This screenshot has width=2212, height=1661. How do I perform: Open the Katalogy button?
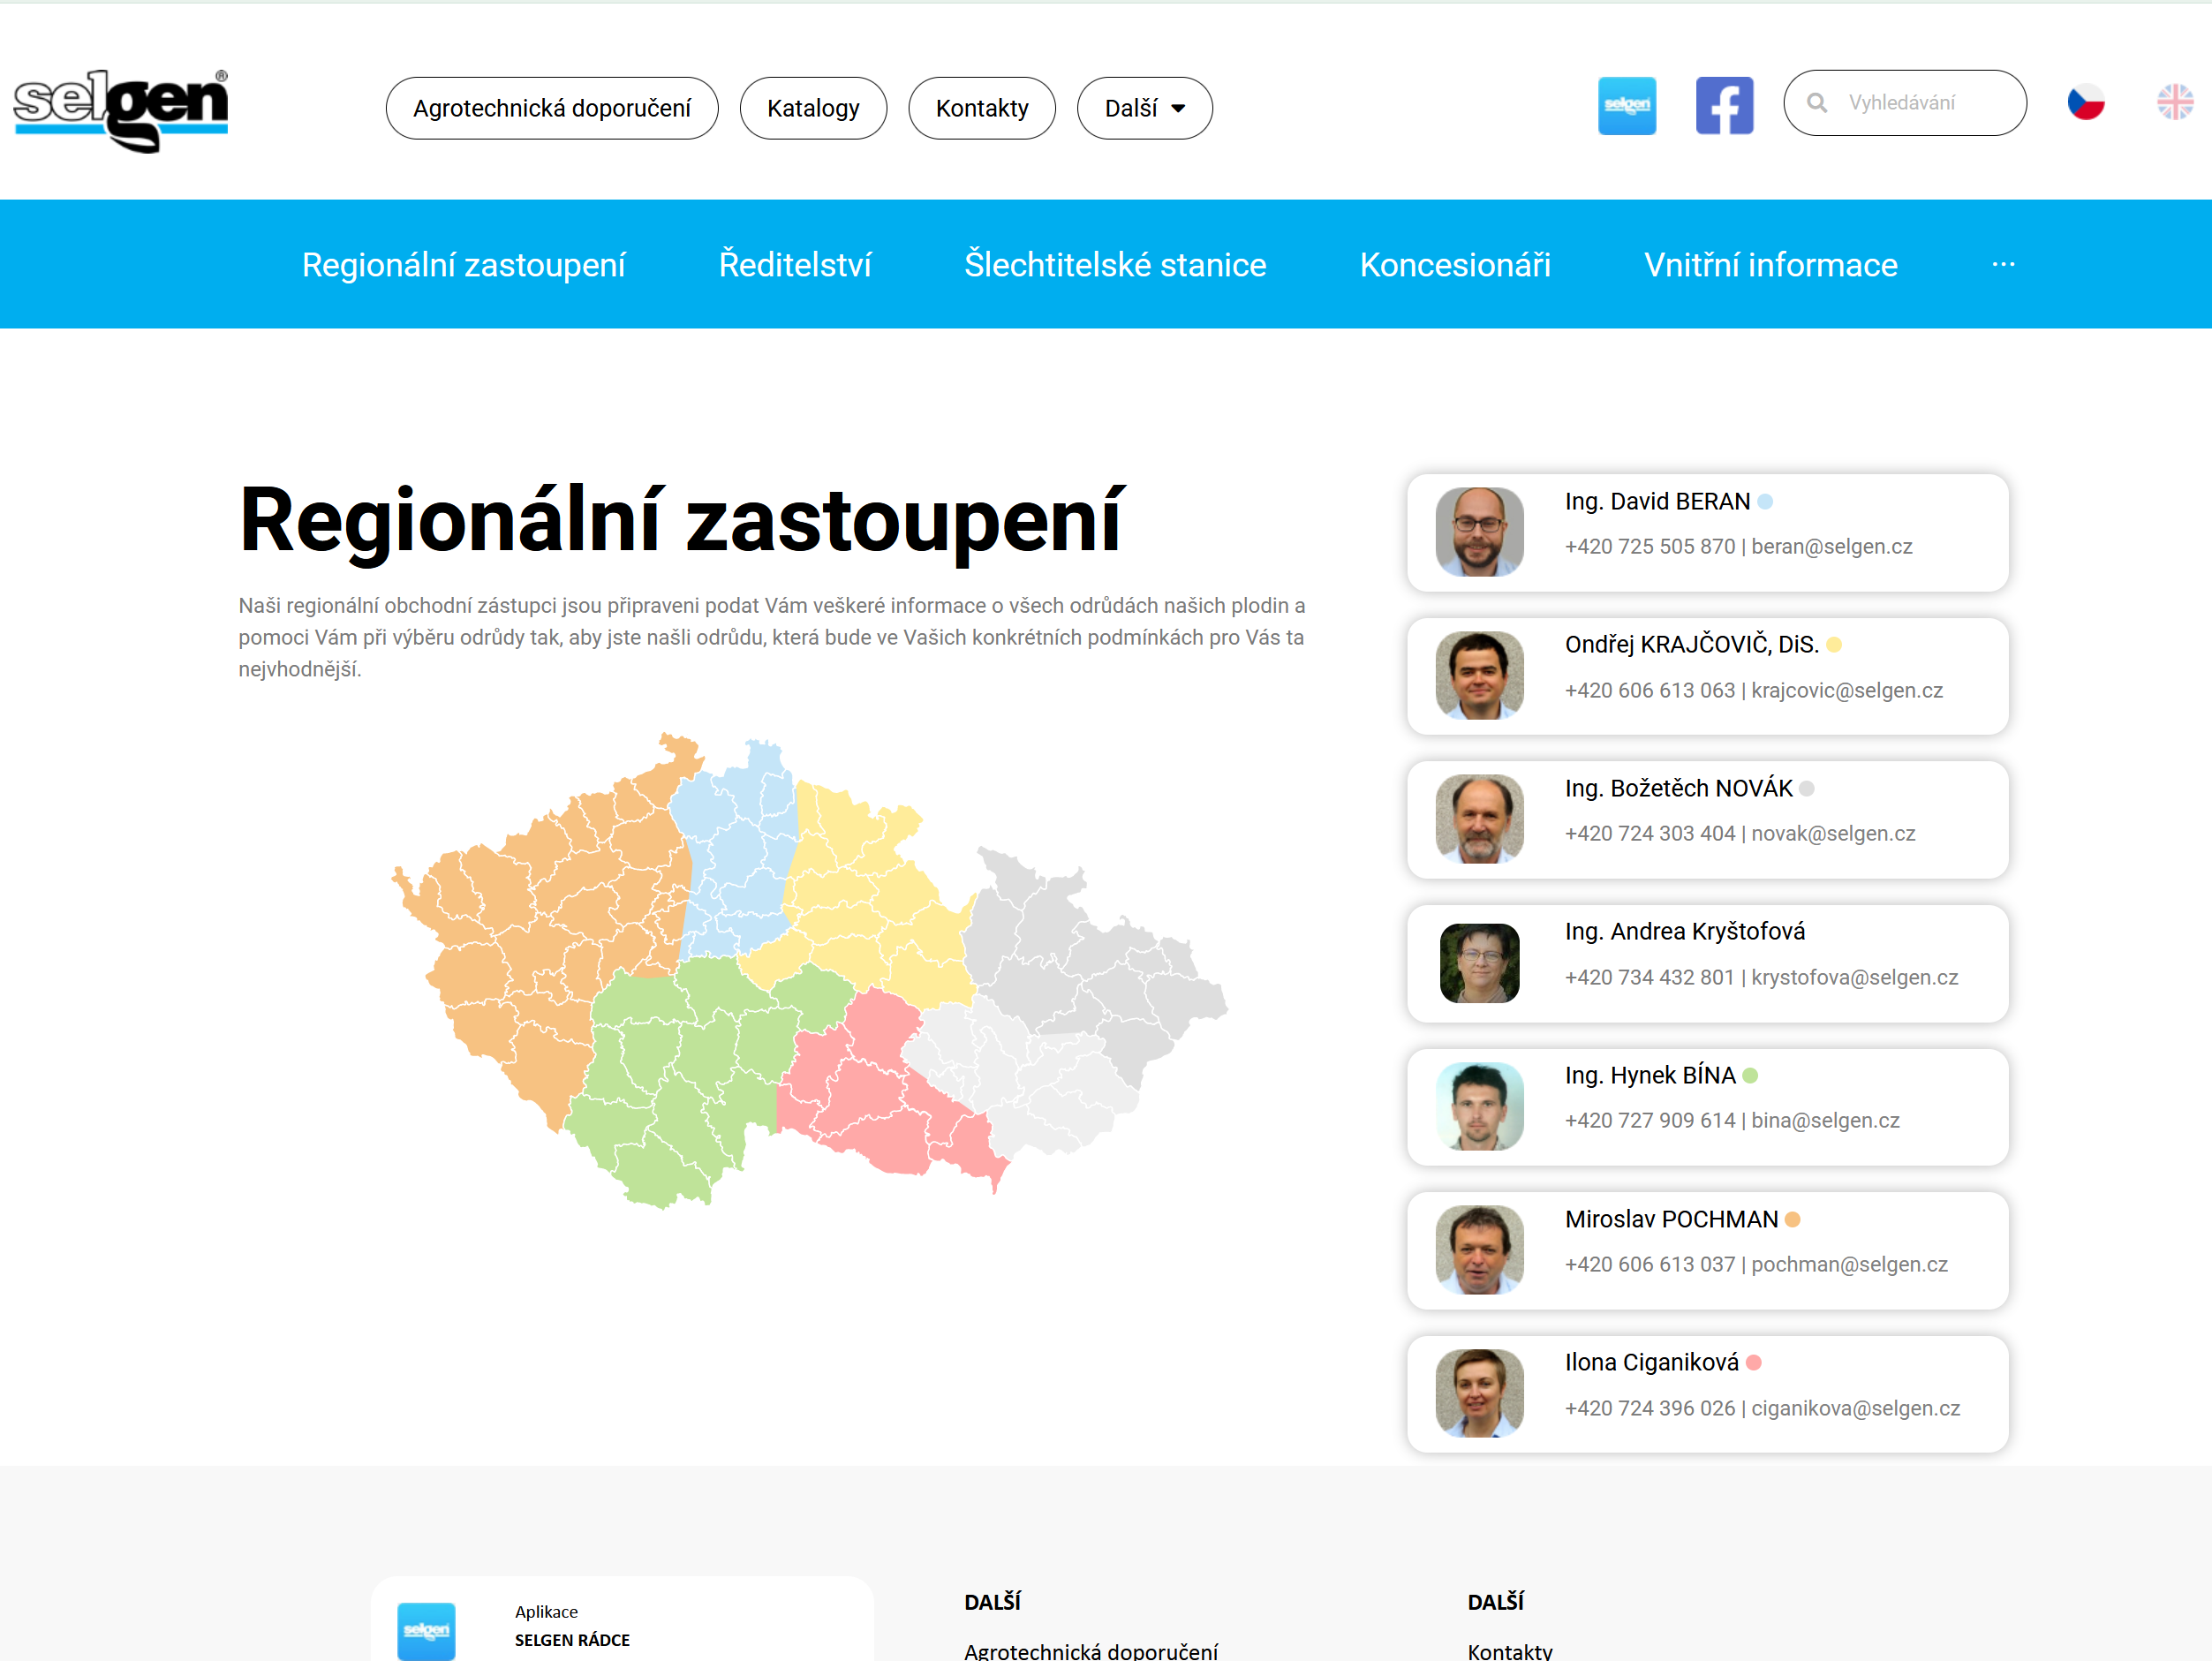click(x=813, y=108)
